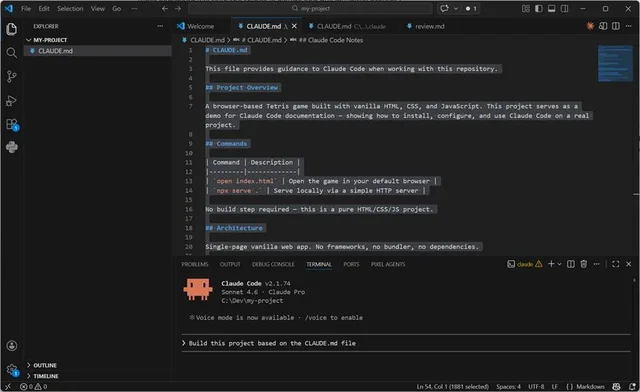
Task: Open the Search view in activity bar
Action: pos(12,53)
